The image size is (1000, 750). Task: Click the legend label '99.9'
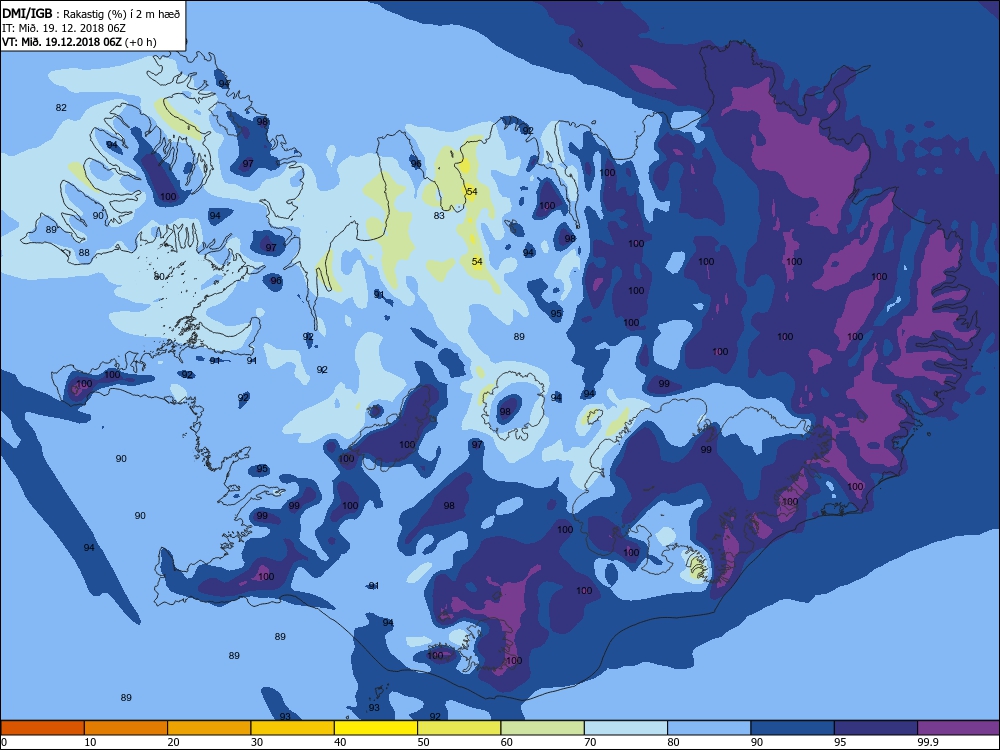tap(927, 742)
